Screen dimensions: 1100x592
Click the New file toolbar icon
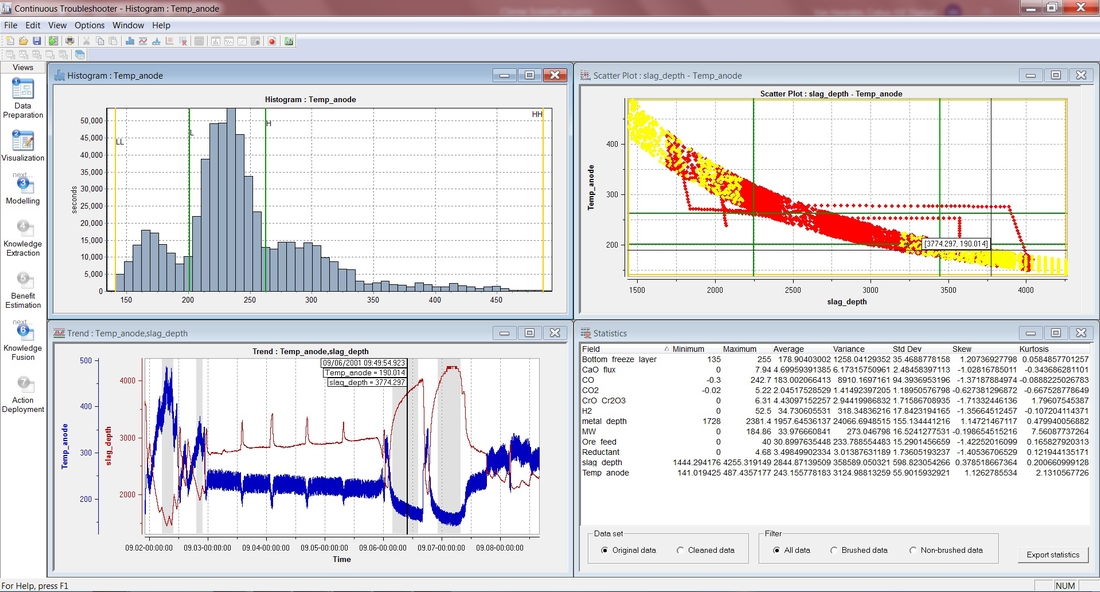pyautogui.click(x=10, y=41)
